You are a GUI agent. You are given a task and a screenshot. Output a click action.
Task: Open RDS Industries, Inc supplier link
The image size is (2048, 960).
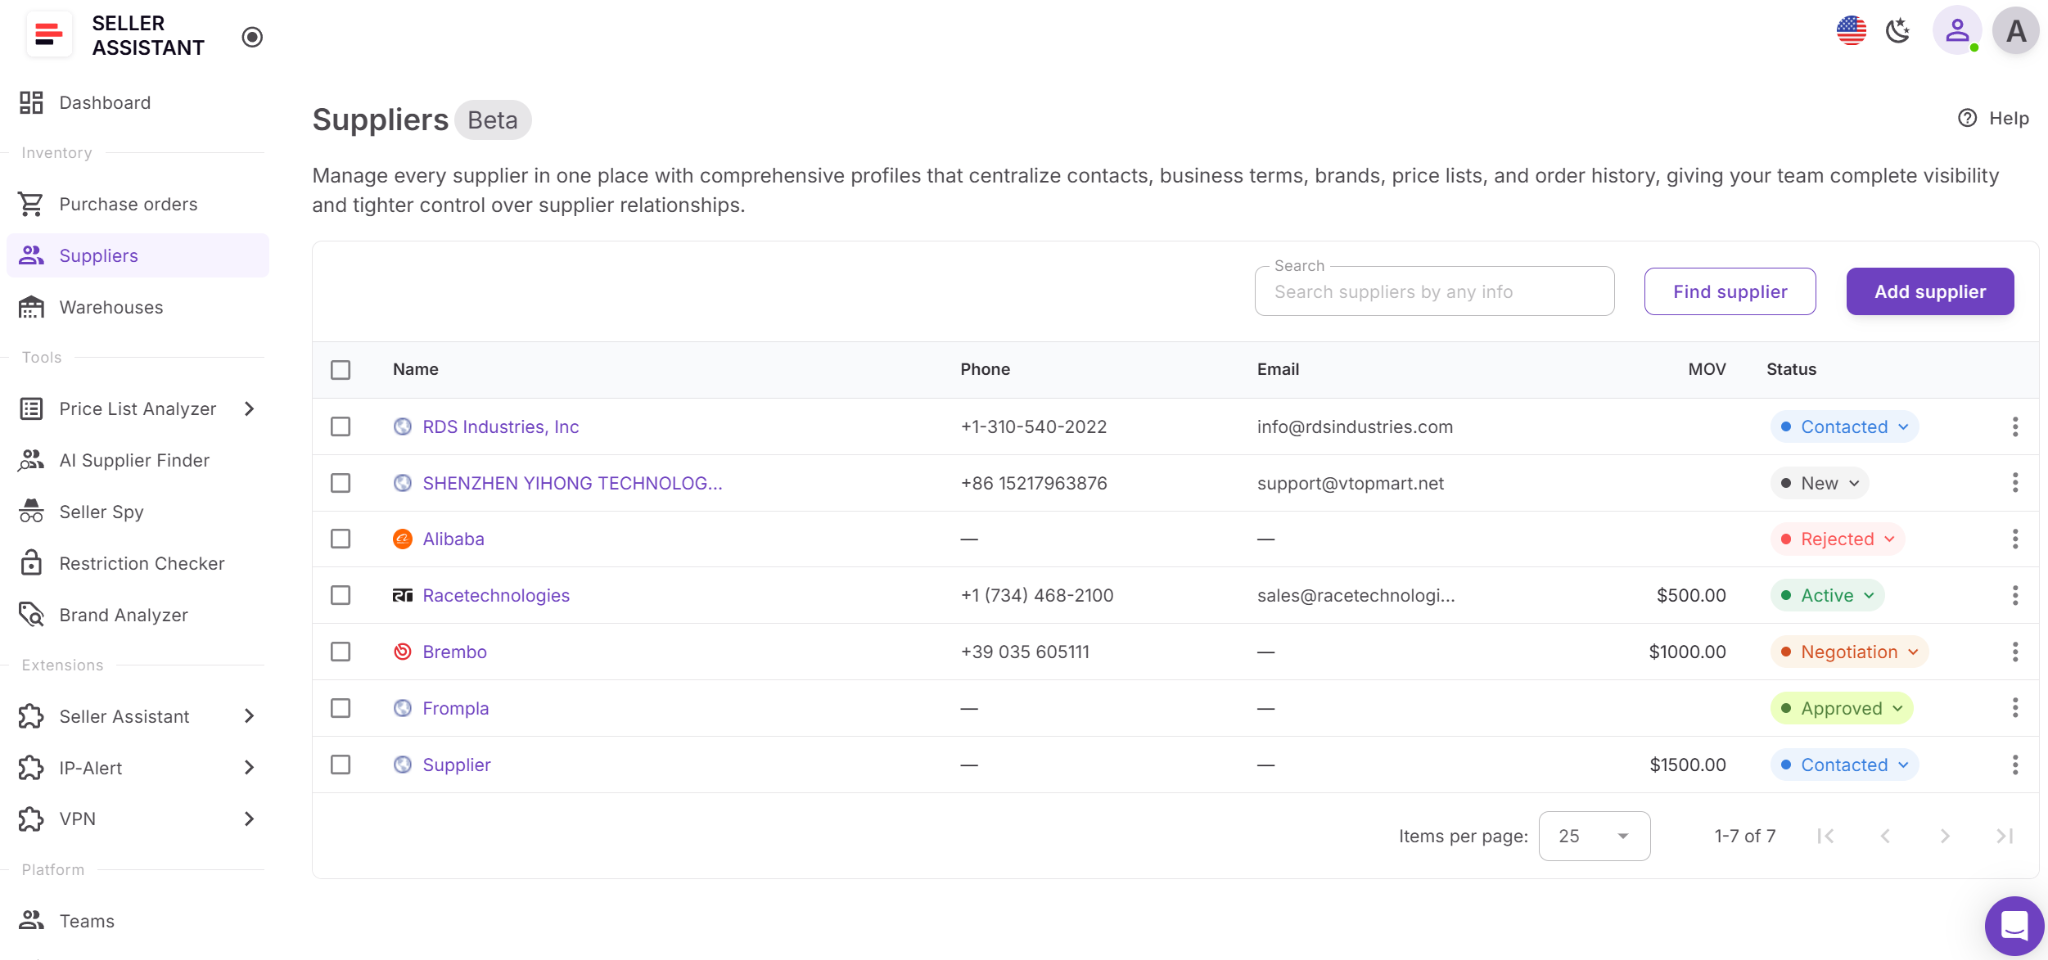click(500, 427)
